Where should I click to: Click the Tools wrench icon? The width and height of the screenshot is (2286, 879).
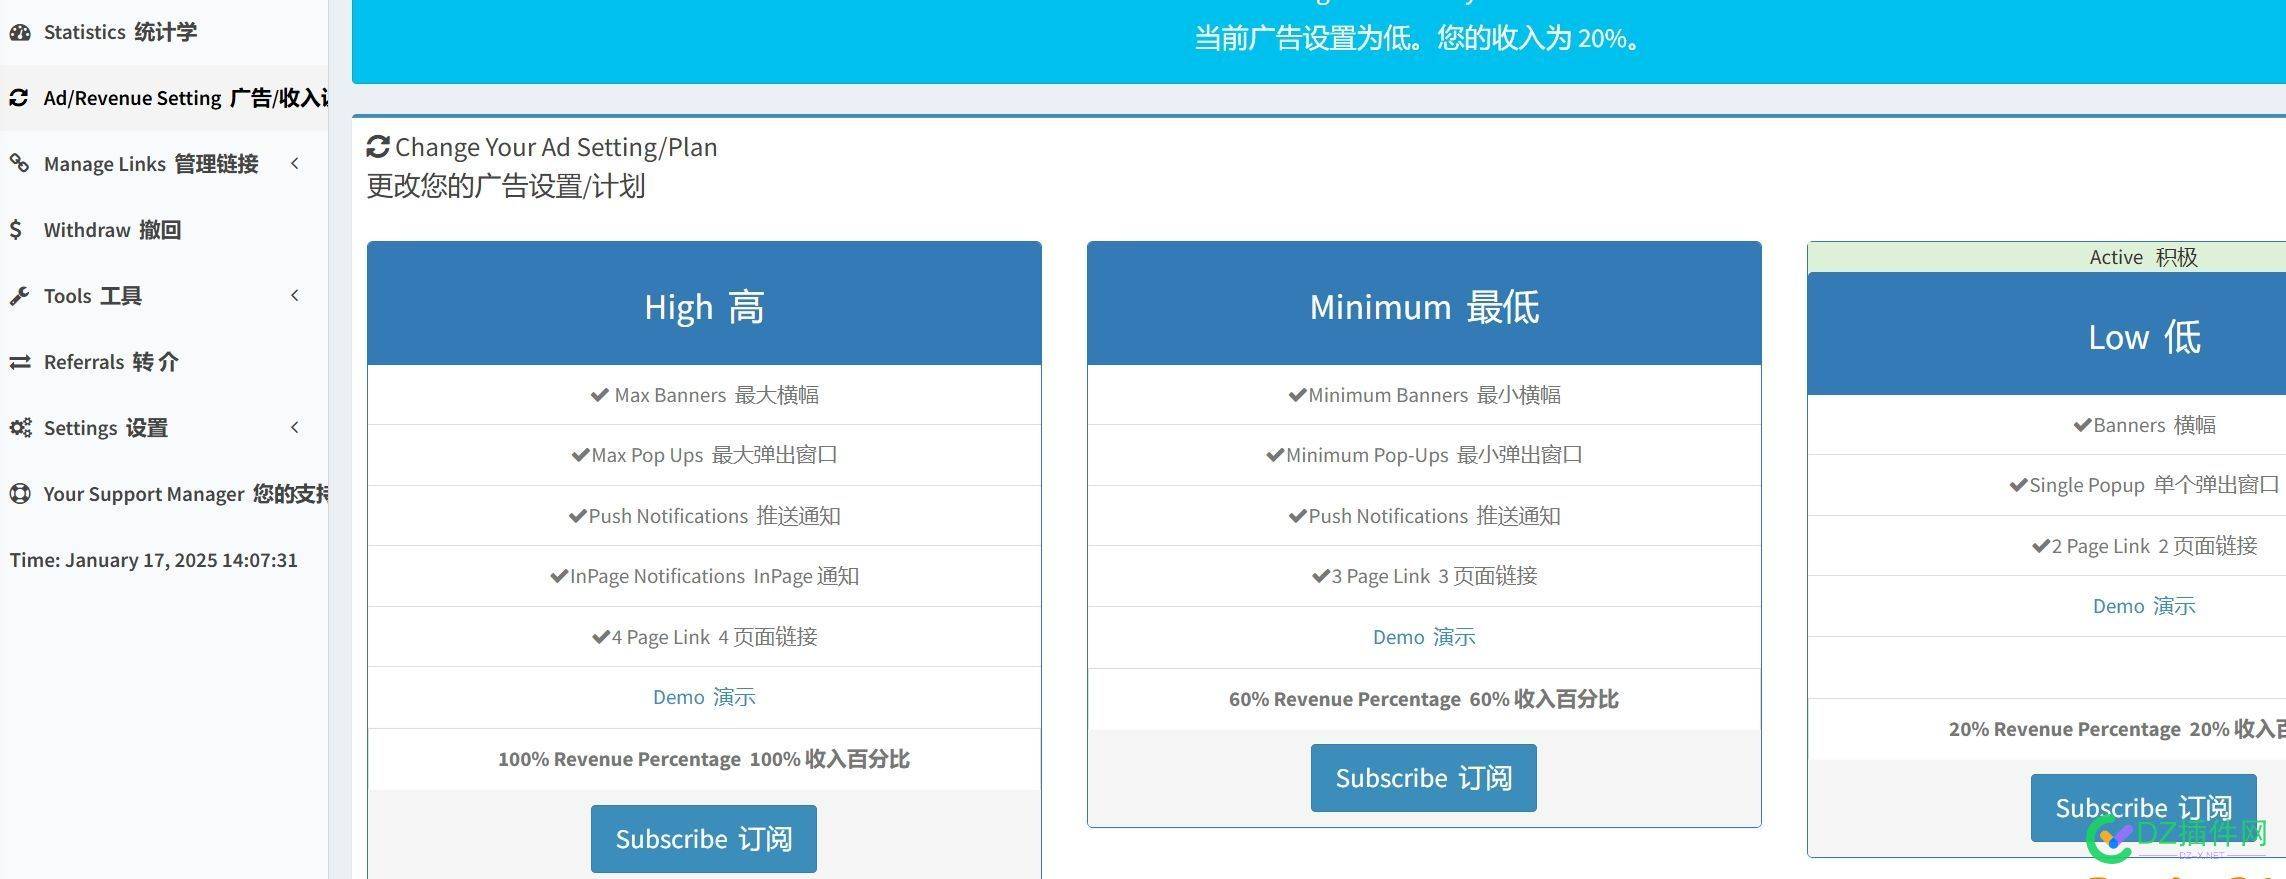19,296
